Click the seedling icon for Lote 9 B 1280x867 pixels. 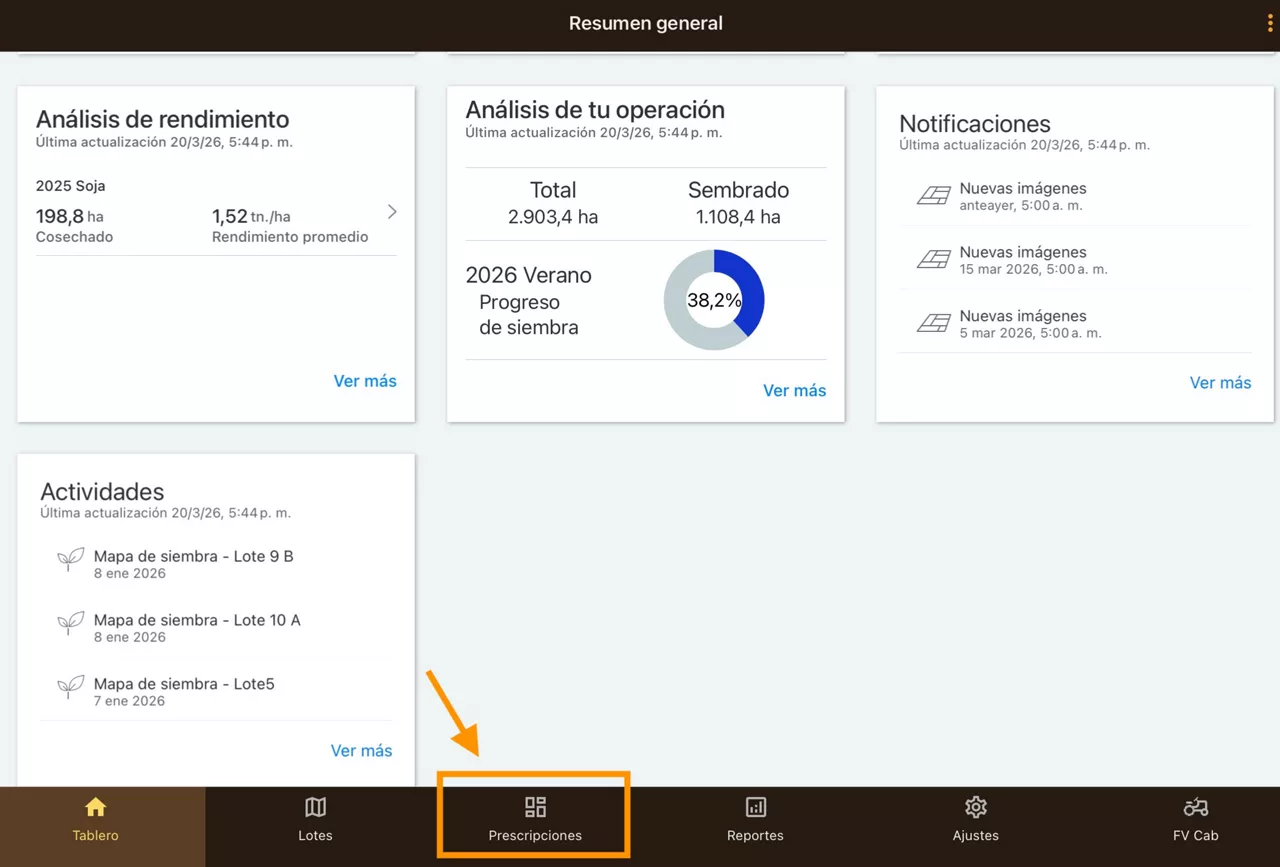click(70, 560)
